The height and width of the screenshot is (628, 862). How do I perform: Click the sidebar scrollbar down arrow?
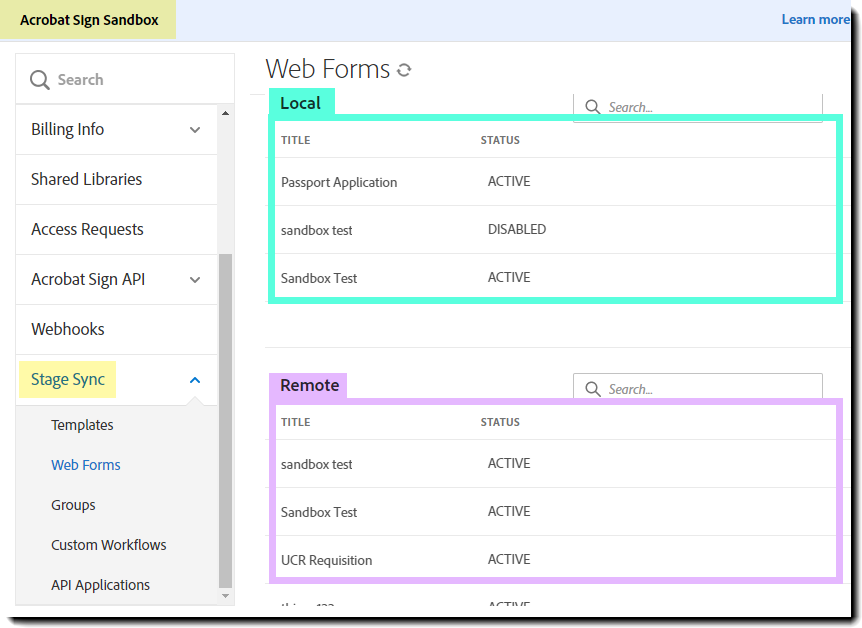point(225,596)
